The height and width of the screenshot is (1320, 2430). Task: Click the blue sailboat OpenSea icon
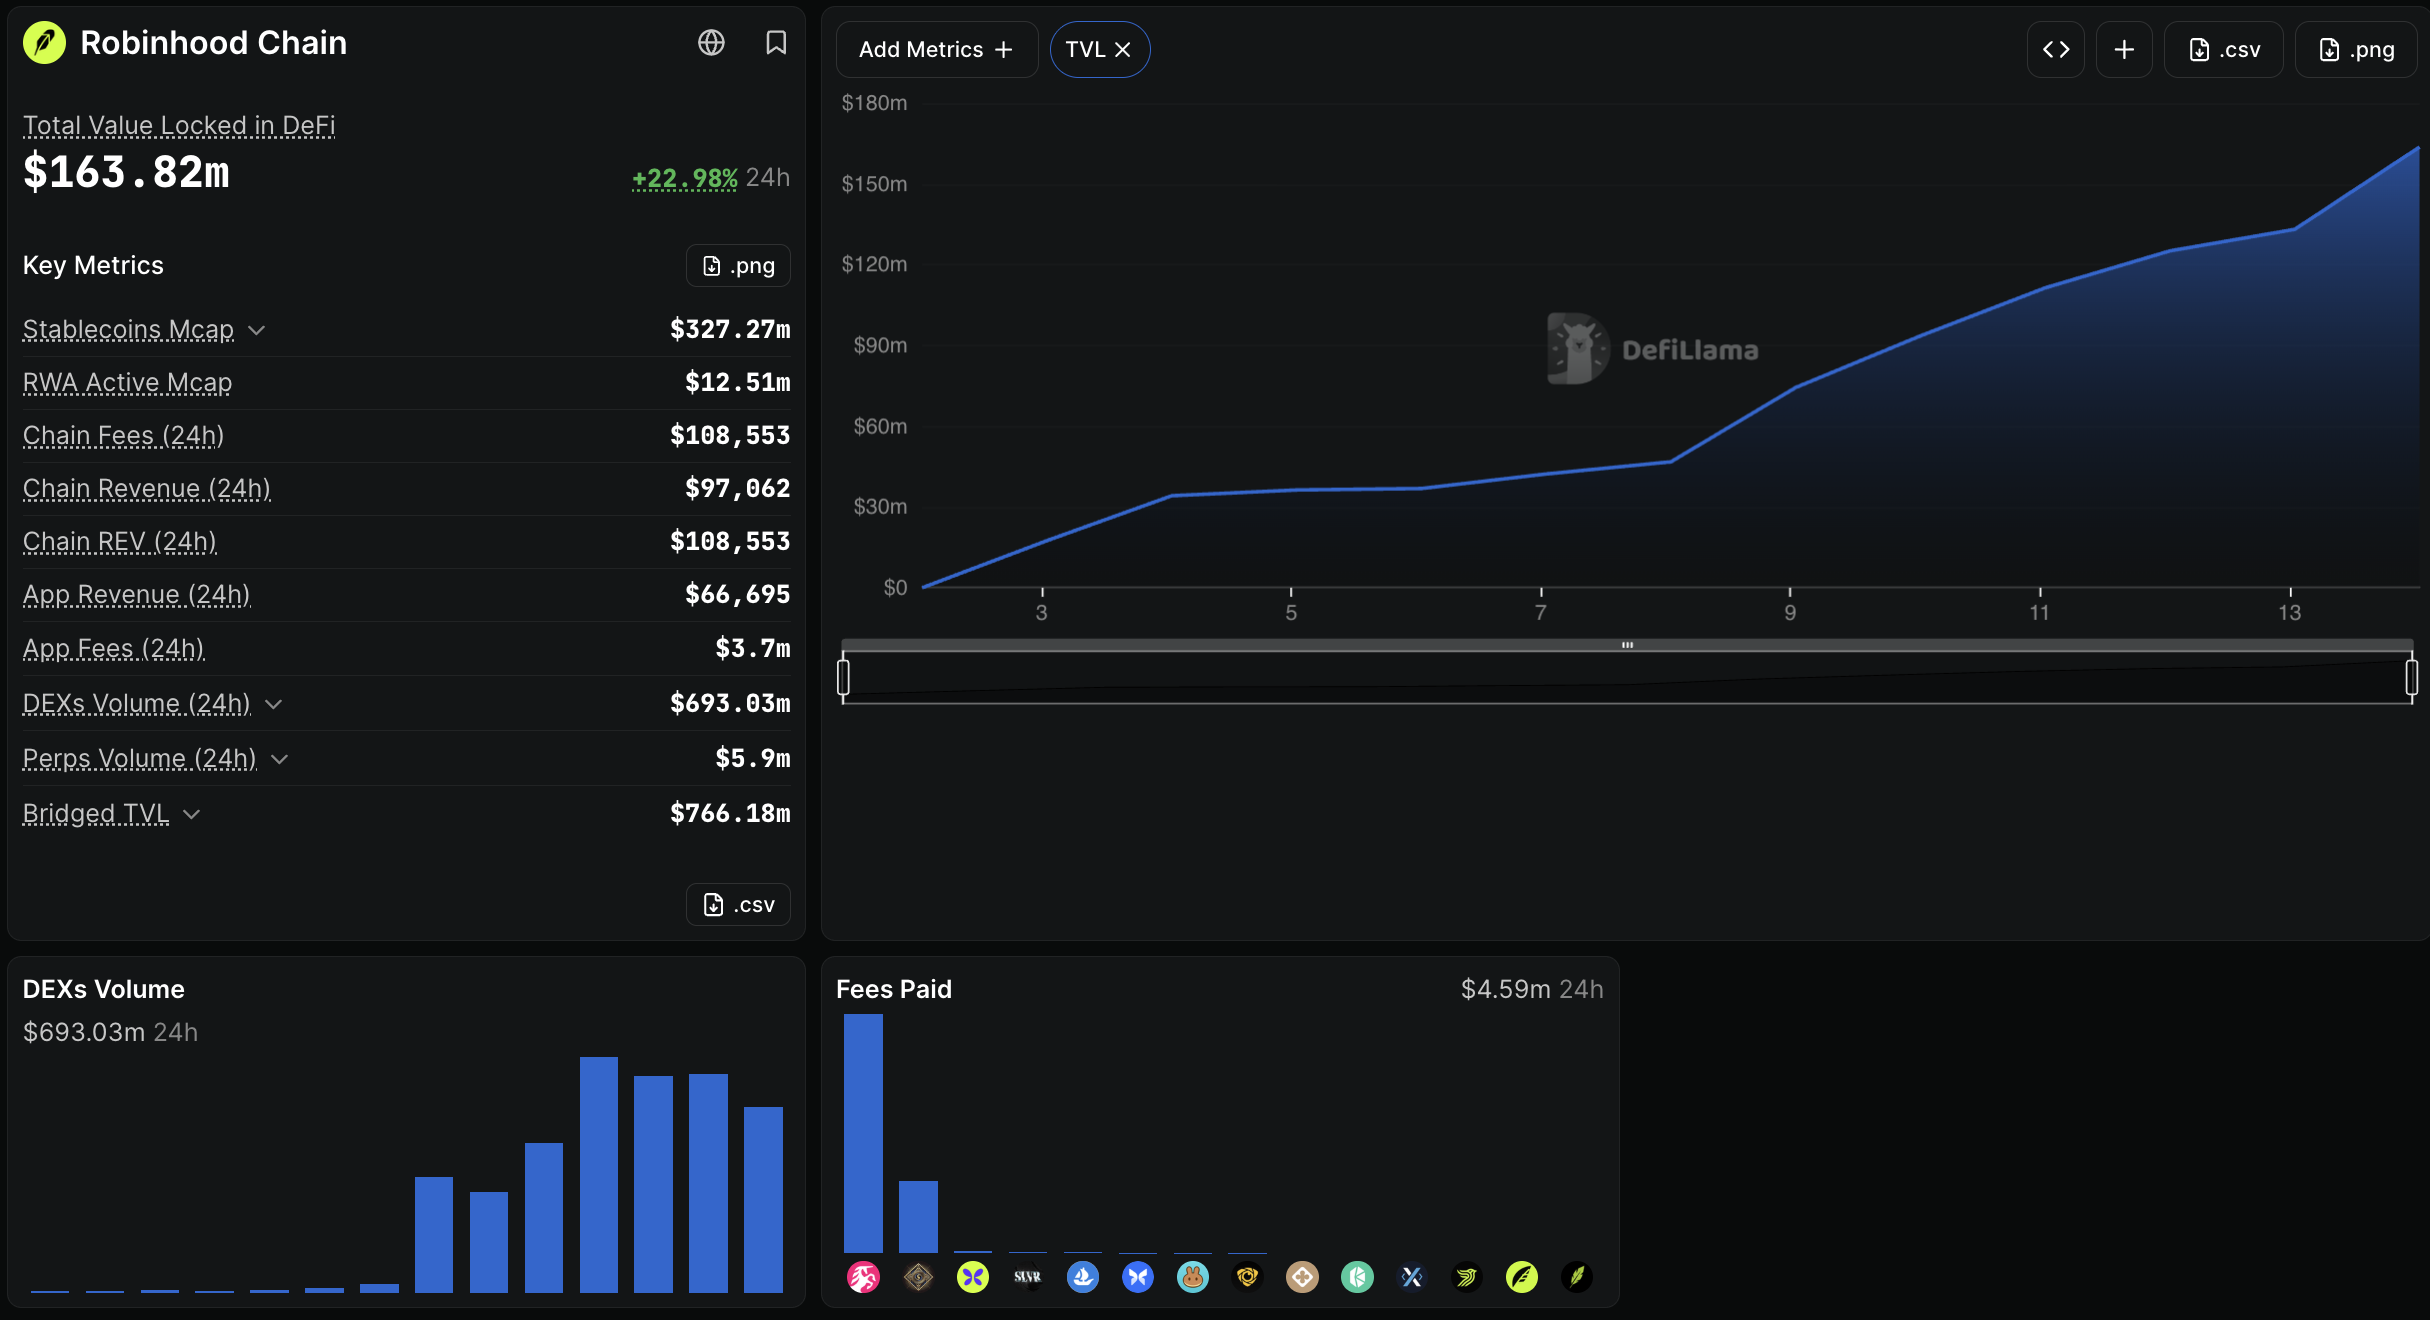[1083, 1277]
